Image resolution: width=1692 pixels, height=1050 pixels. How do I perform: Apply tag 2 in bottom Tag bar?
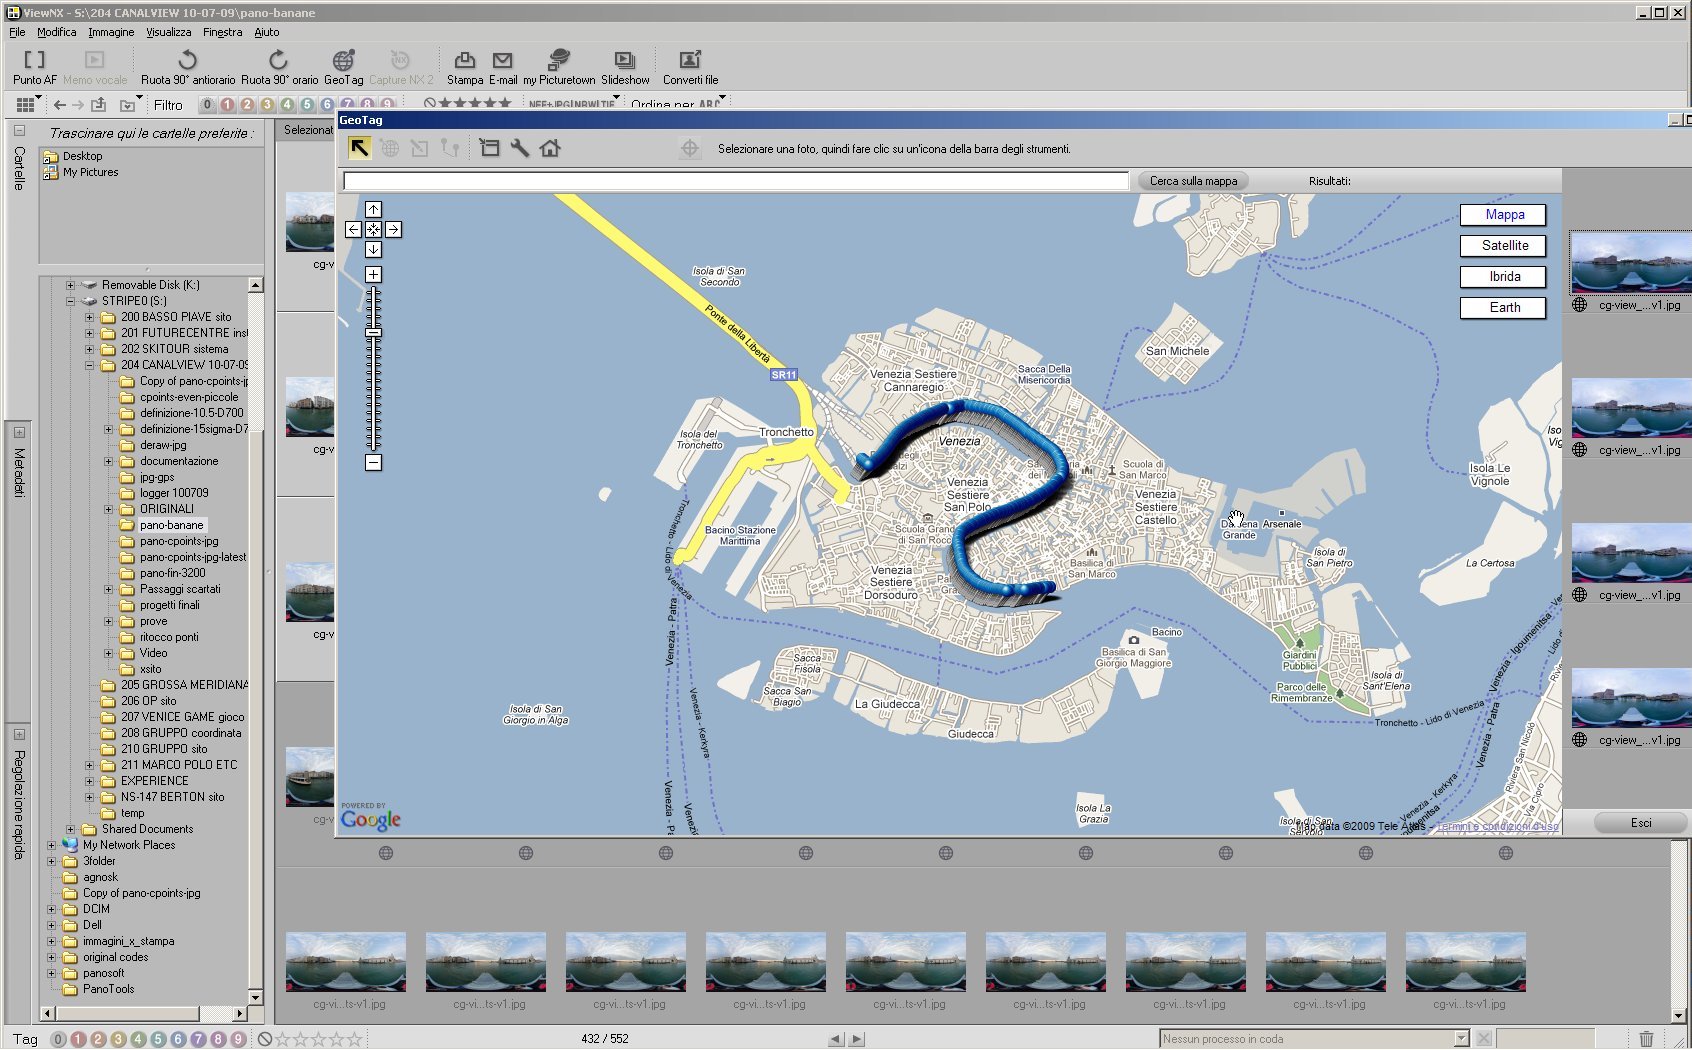coord(98,1039)
